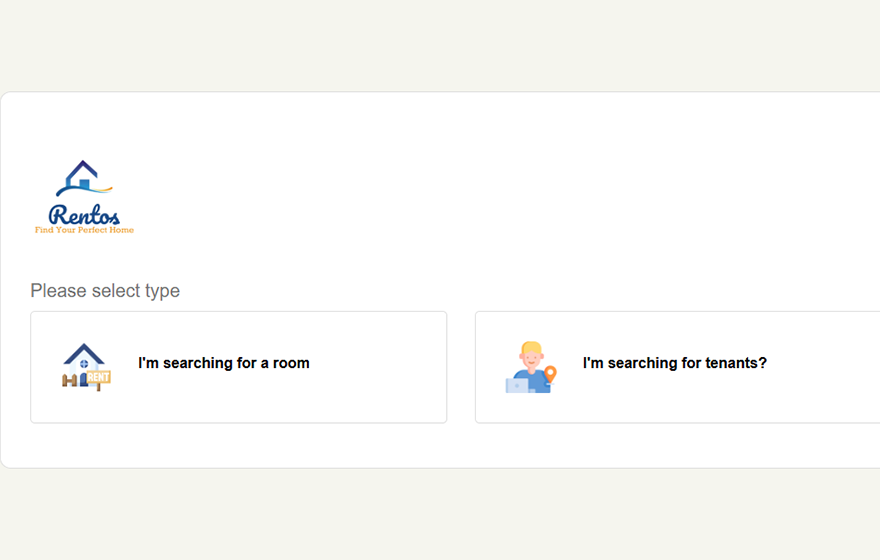Click the Rentos wordmark text
Viewport: 880px width, 560px height.
[84, 214]
